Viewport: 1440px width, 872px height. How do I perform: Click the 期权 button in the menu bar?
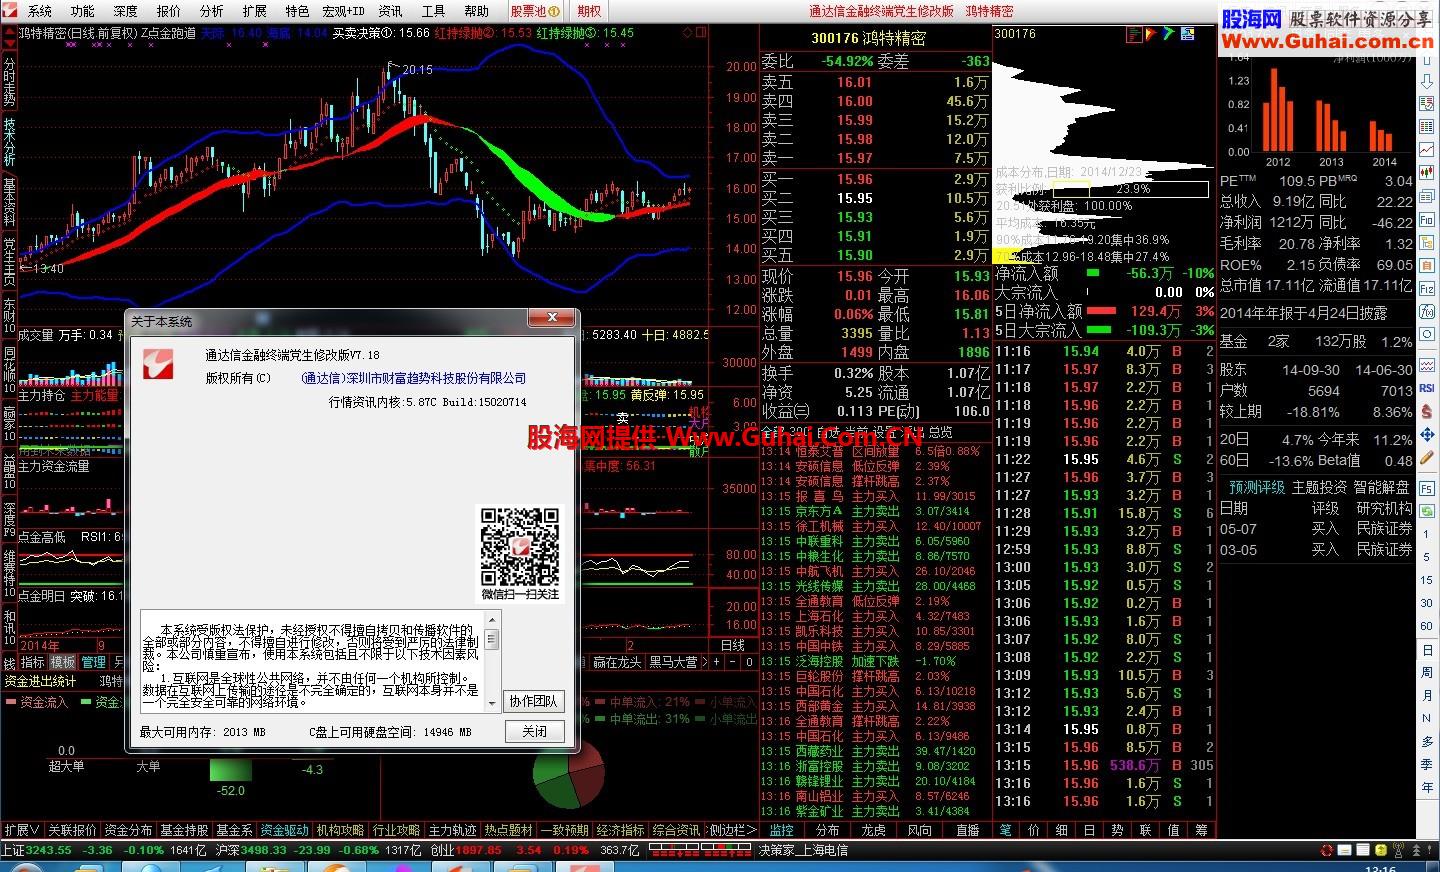coord(589,11)
